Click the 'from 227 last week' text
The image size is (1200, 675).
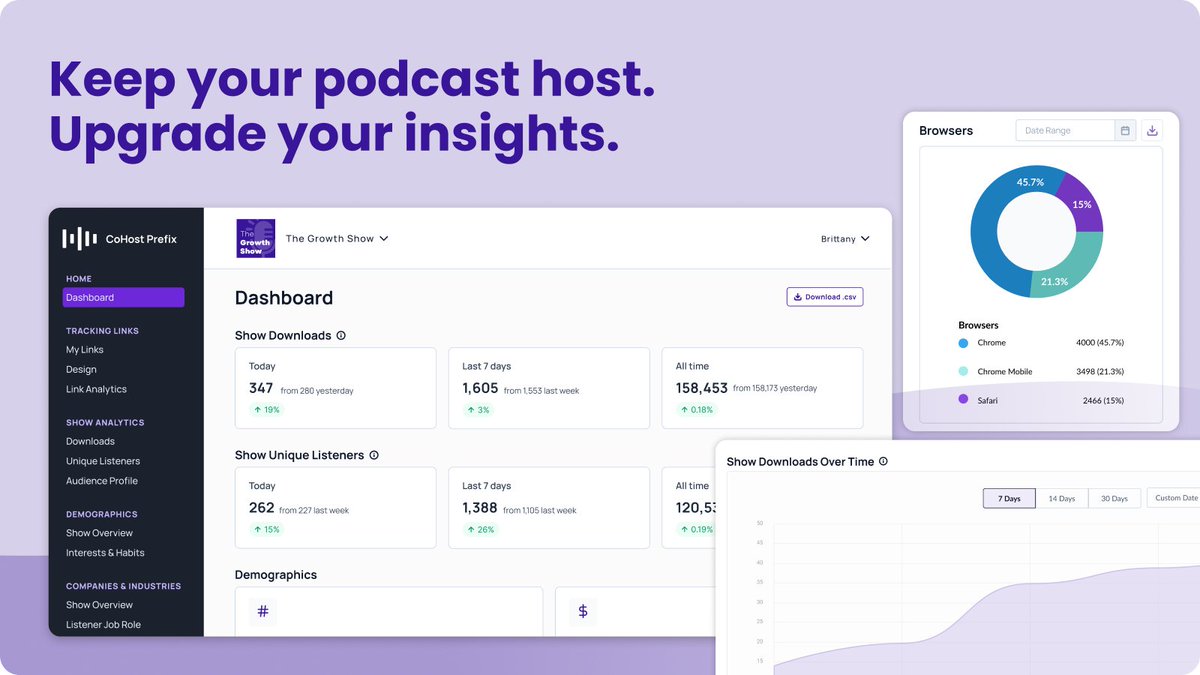314,510
